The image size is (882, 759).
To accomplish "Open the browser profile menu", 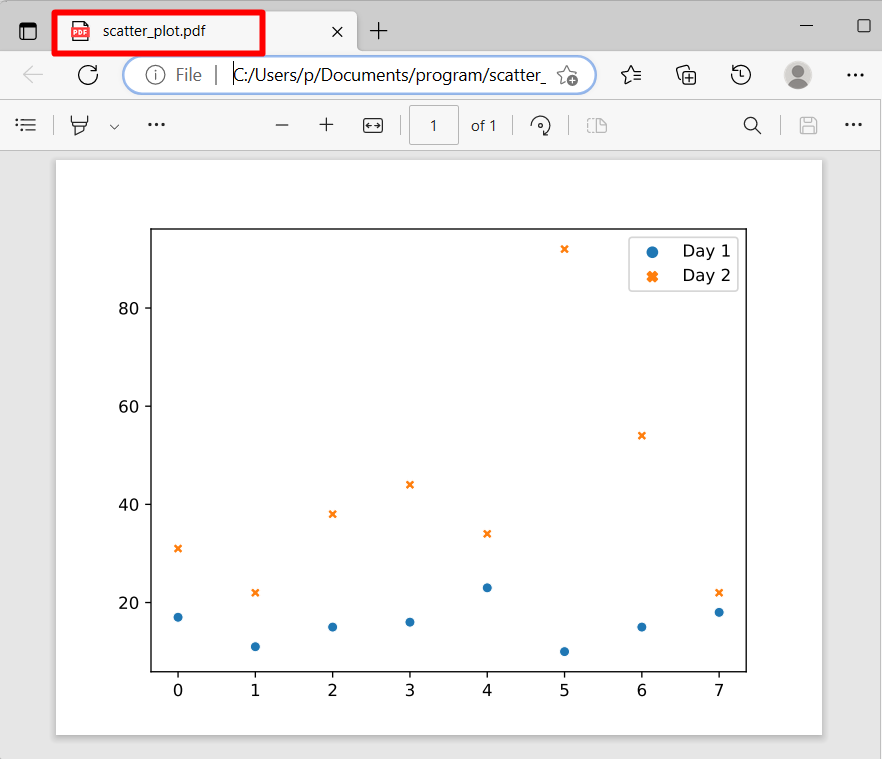I will coord(797,75).
